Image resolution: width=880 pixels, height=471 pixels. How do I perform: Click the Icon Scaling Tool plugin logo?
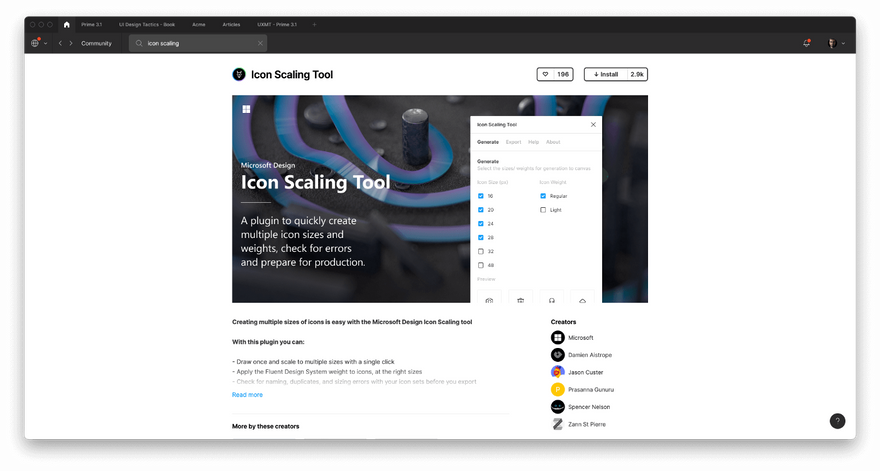click(239, 75)
